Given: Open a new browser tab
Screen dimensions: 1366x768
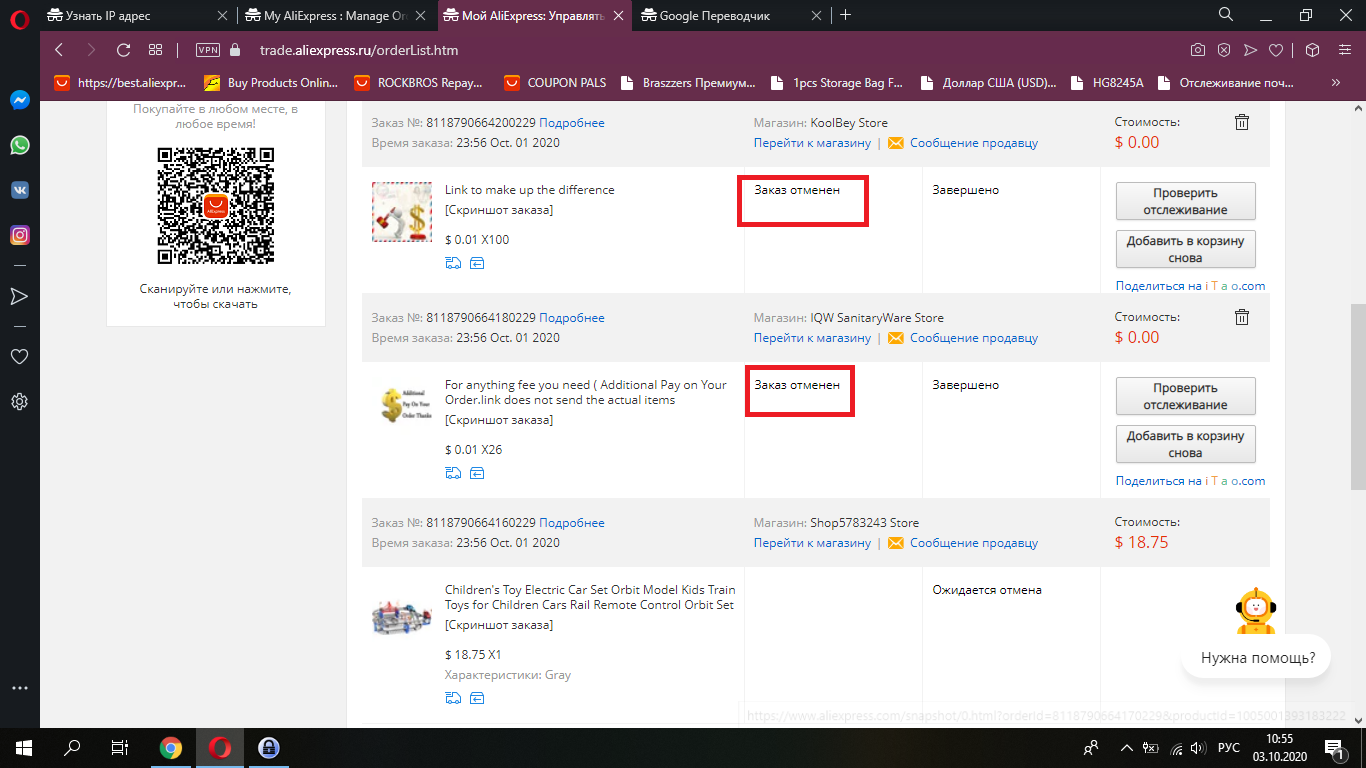Looking at the screenshot, I should 846,15.
